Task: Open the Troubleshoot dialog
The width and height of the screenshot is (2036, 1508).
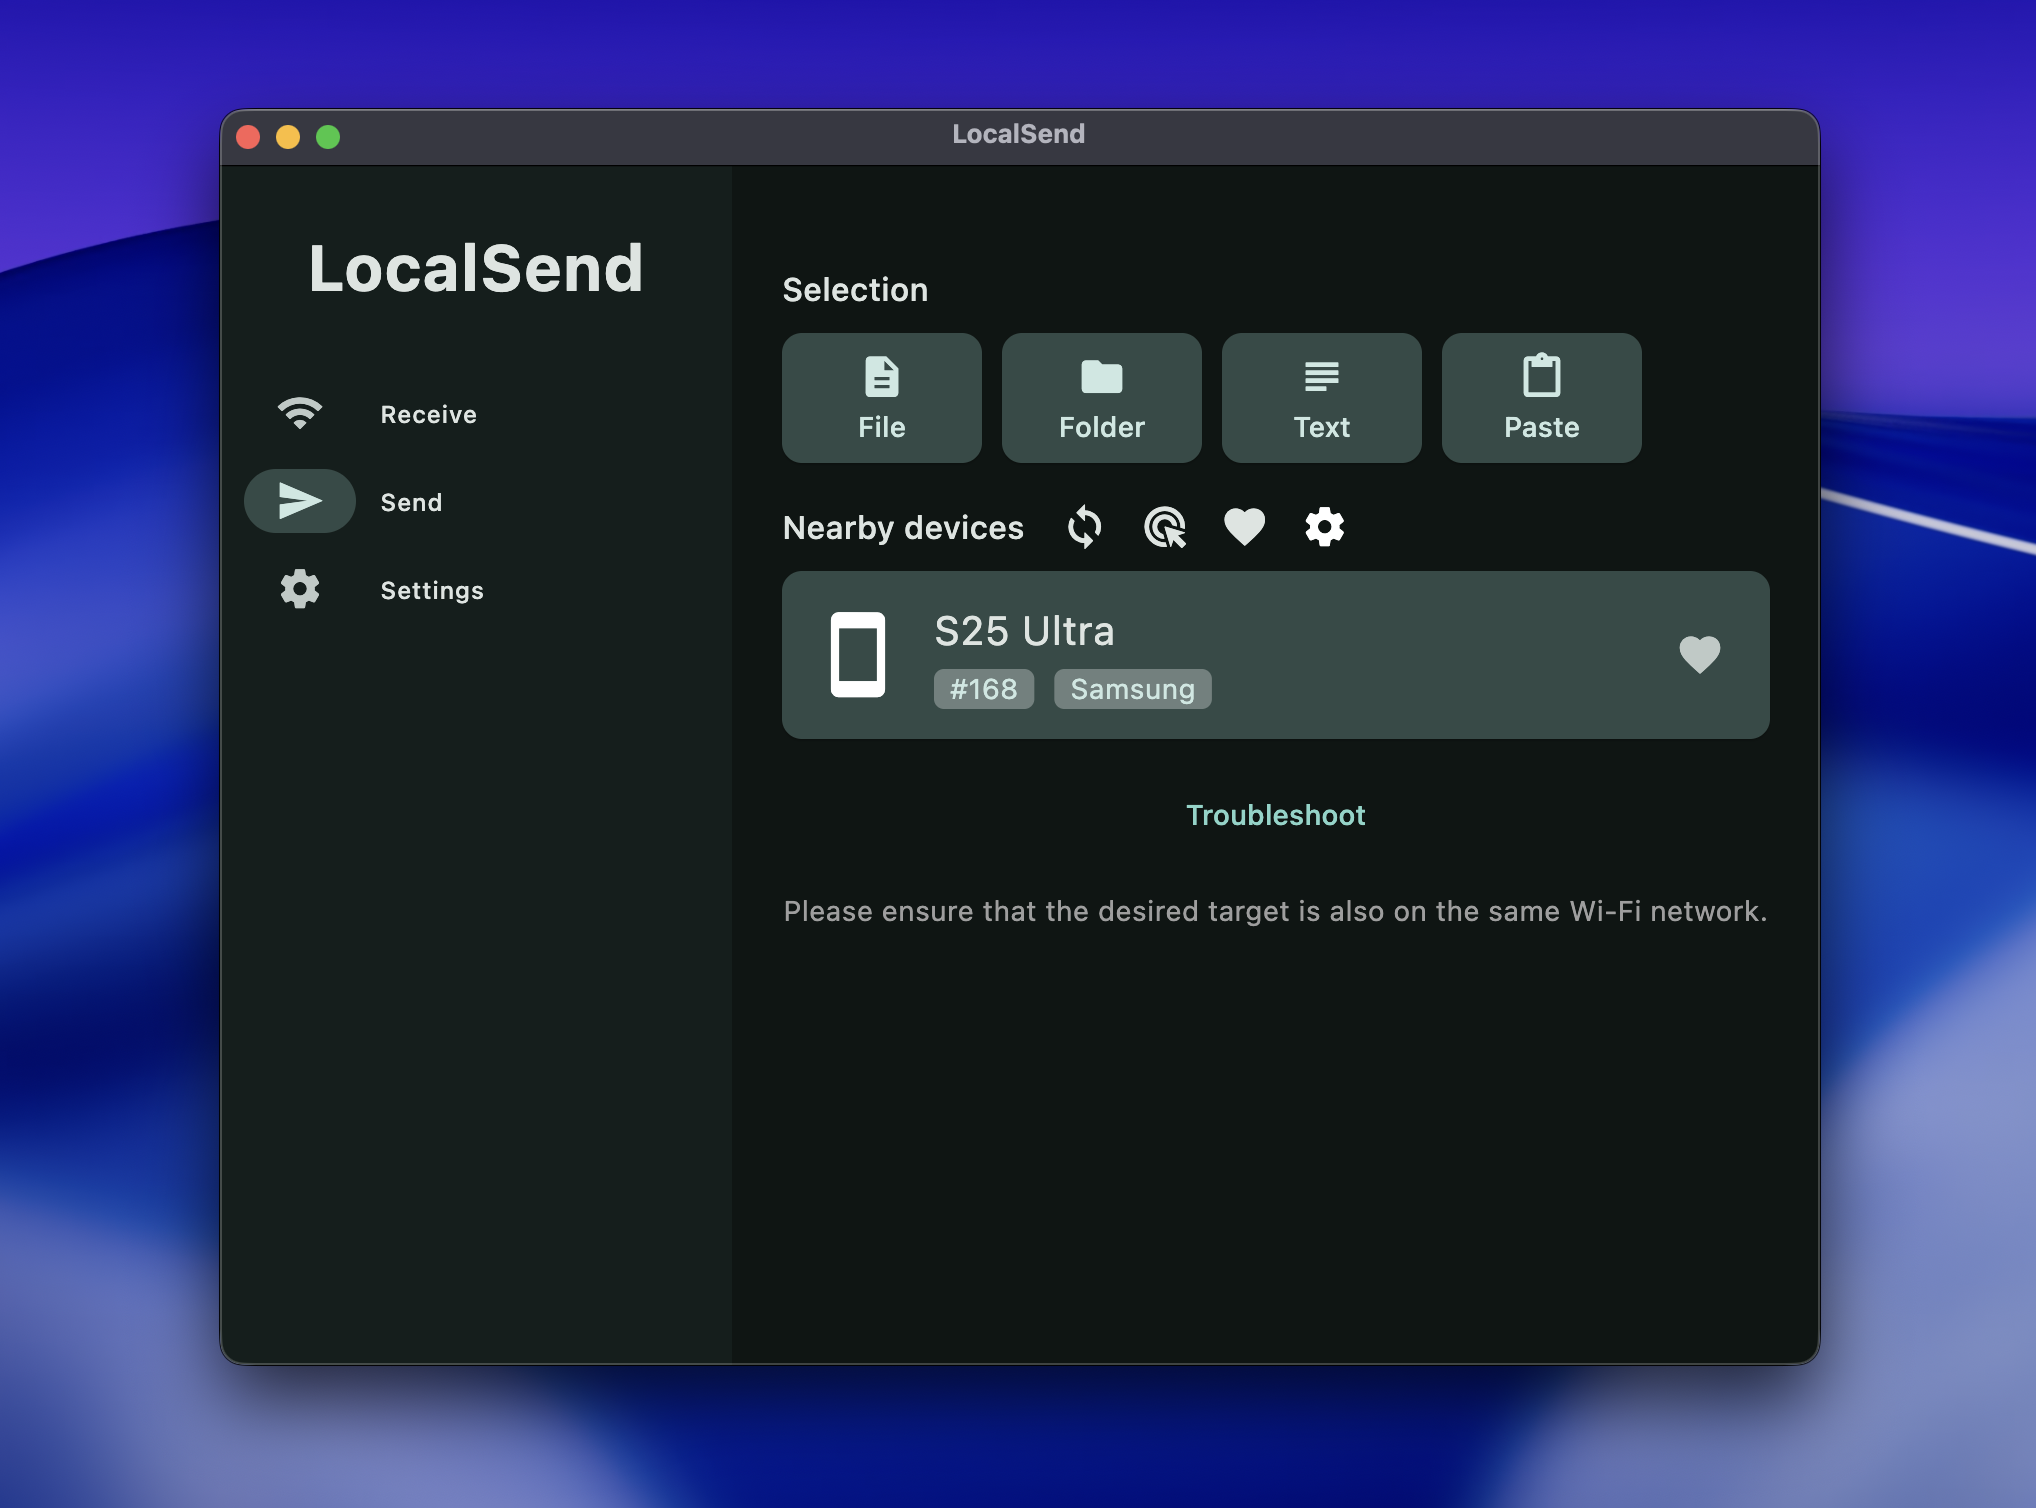Action: (x=1275, y=815)
